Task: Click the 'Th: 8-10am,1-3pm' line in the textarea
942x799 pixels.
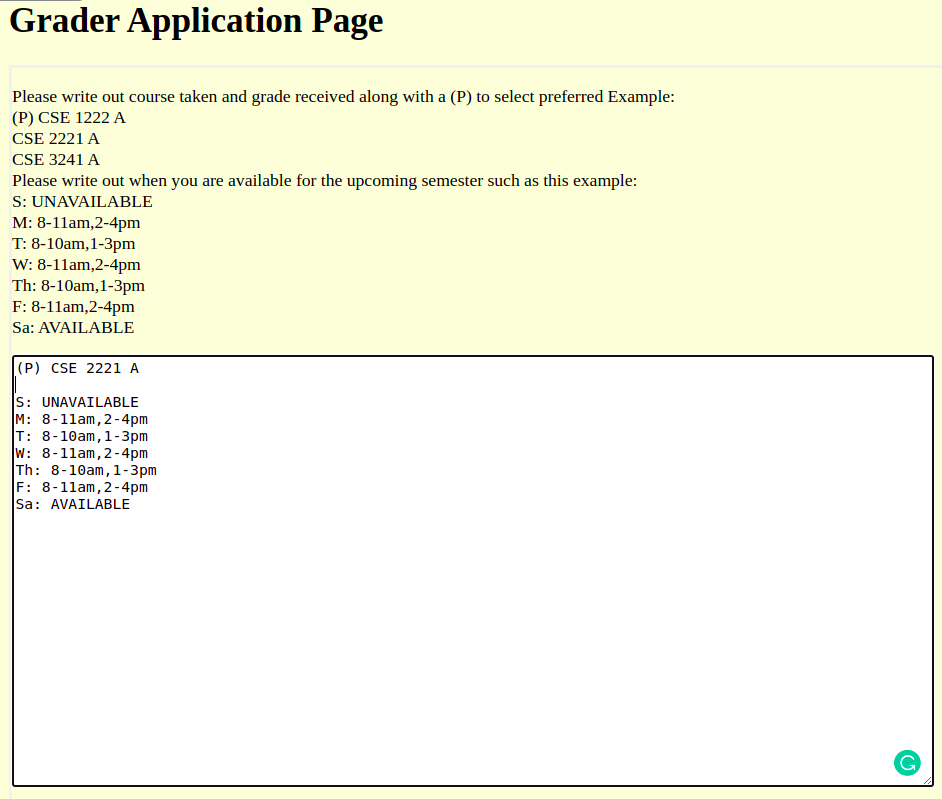Action: [x=84, y=470]
